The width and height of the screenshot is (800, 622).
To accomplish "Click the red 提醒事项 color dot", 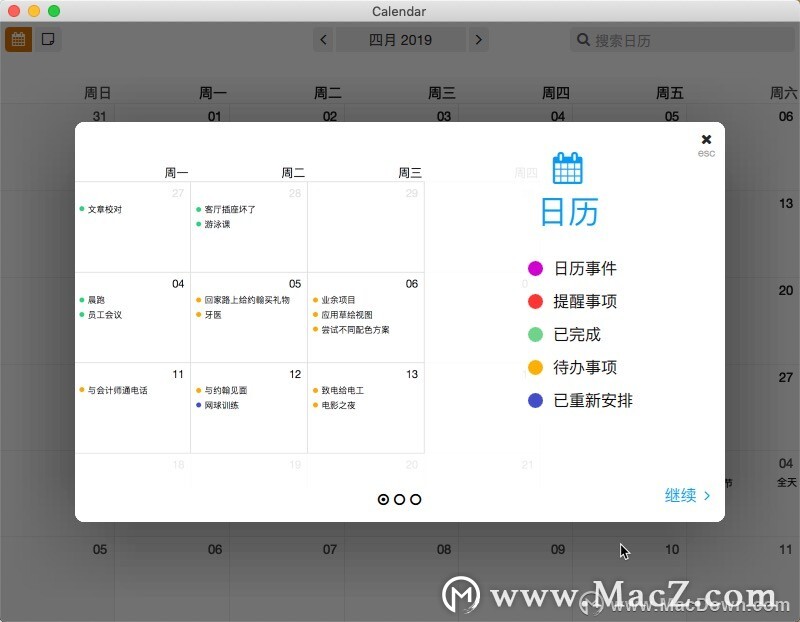I will pos(535,302).
